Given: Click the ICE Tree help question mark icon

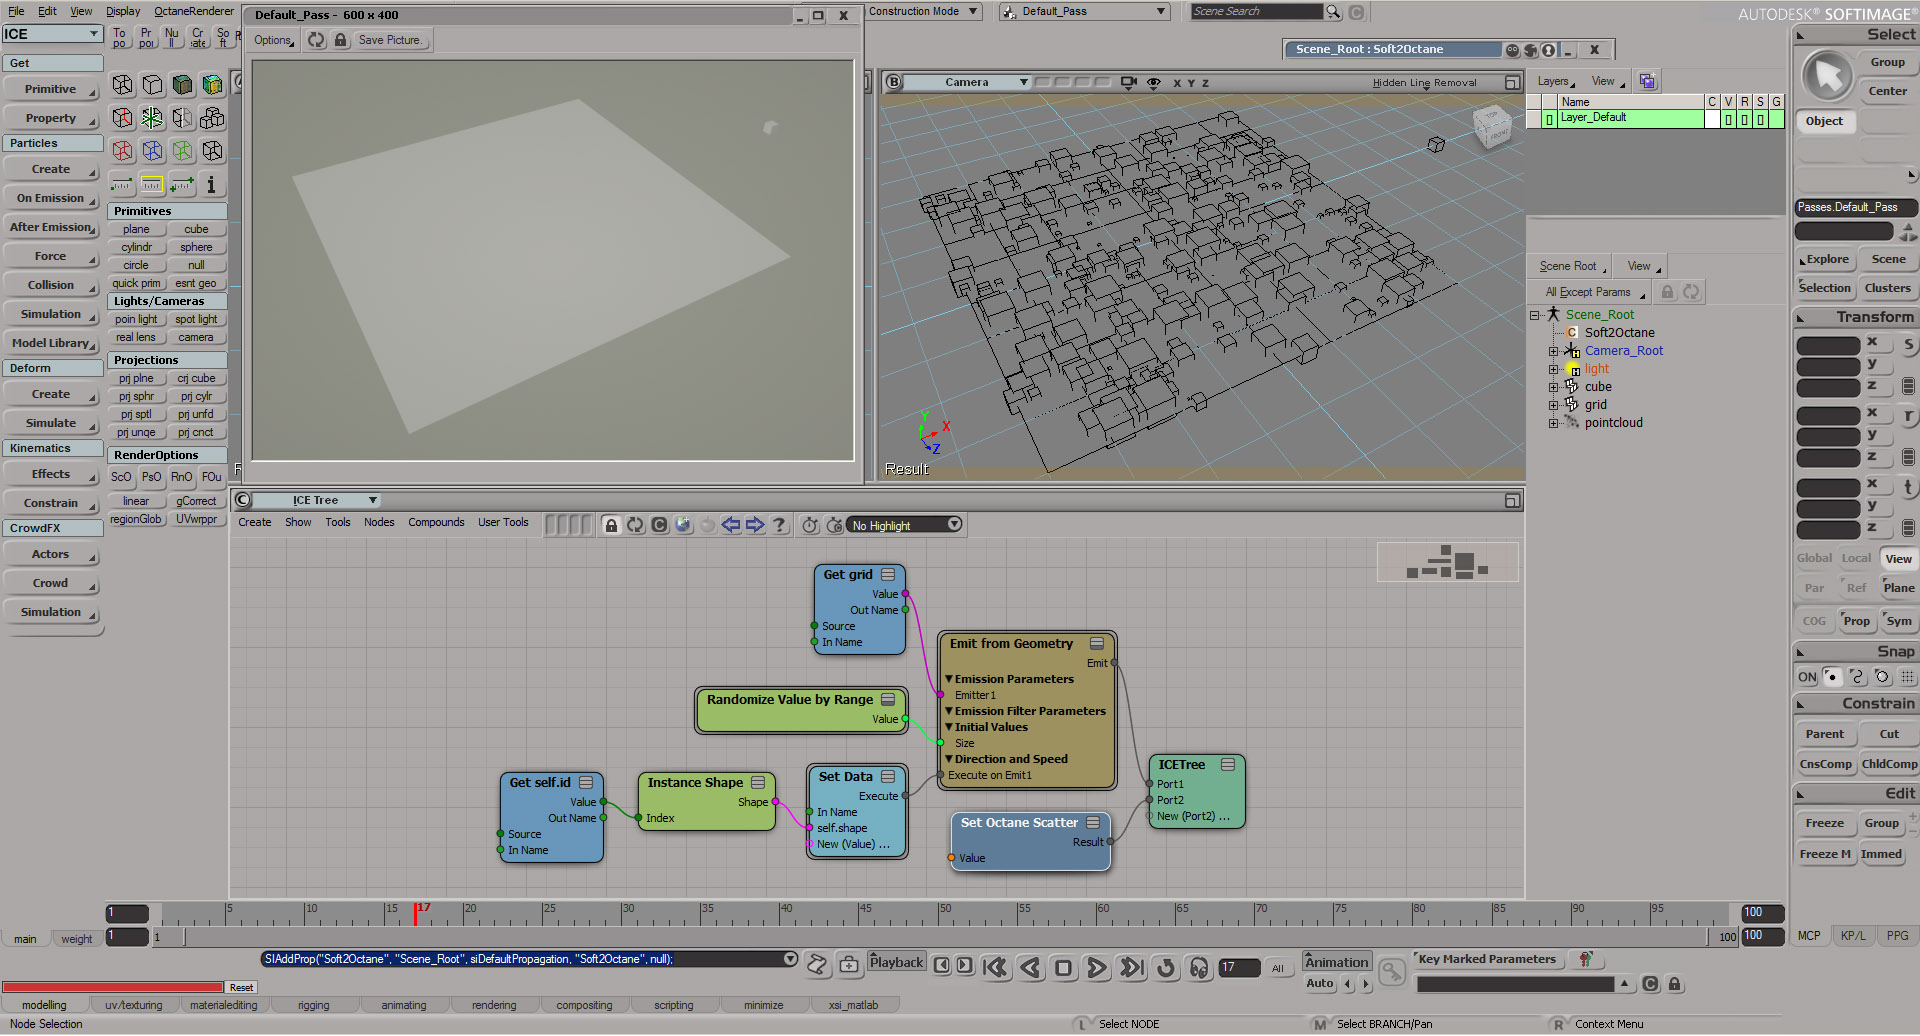Looking at the screenshot, I should click(x=779, y=525).
